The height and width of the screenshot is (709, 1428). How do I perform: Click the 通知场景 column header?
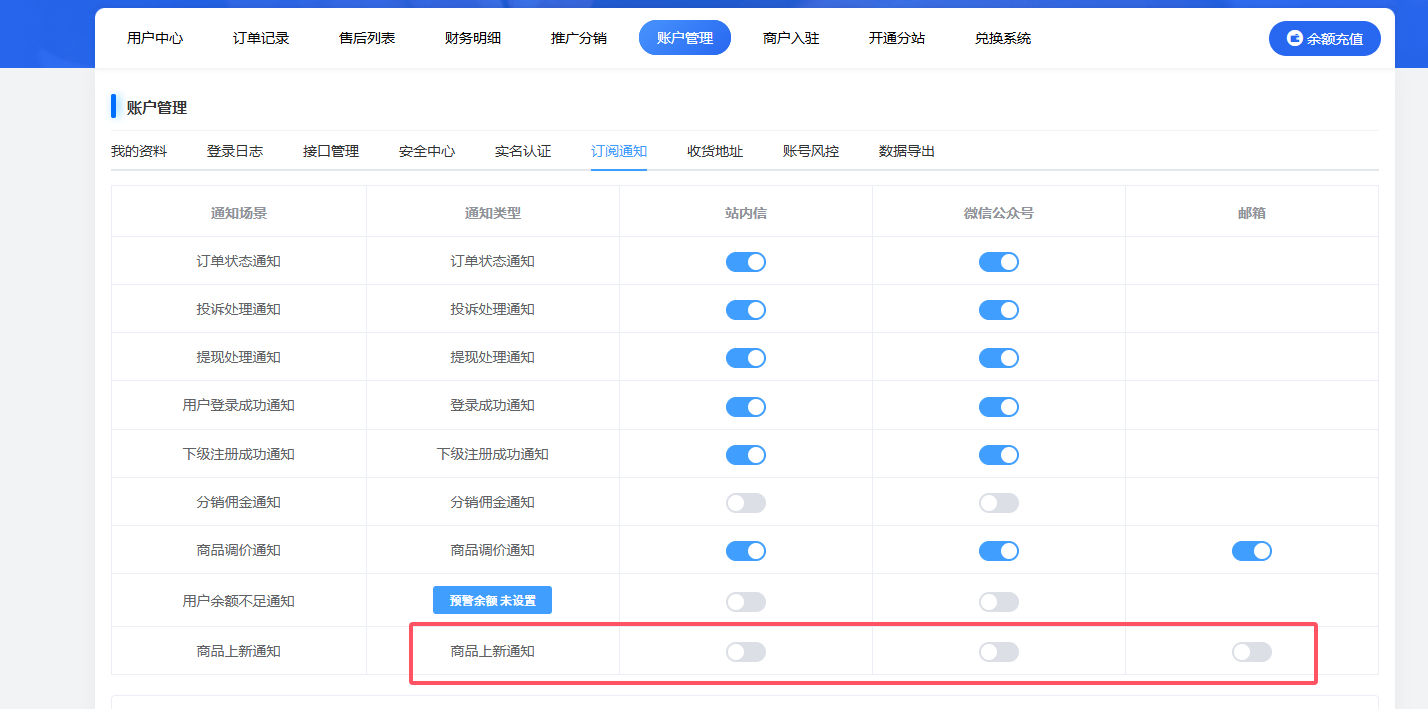tap(239, 213)
